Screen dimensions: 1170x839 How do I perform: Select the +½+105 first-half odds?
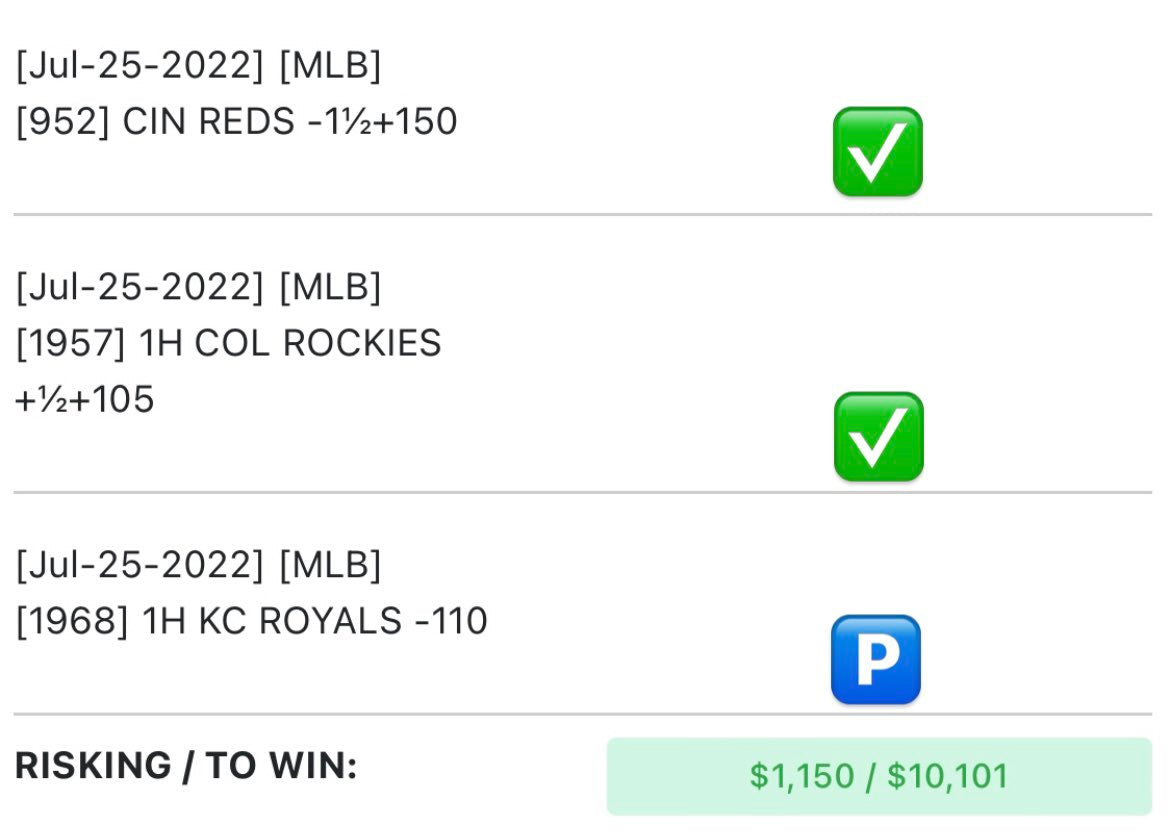point(85,400)
